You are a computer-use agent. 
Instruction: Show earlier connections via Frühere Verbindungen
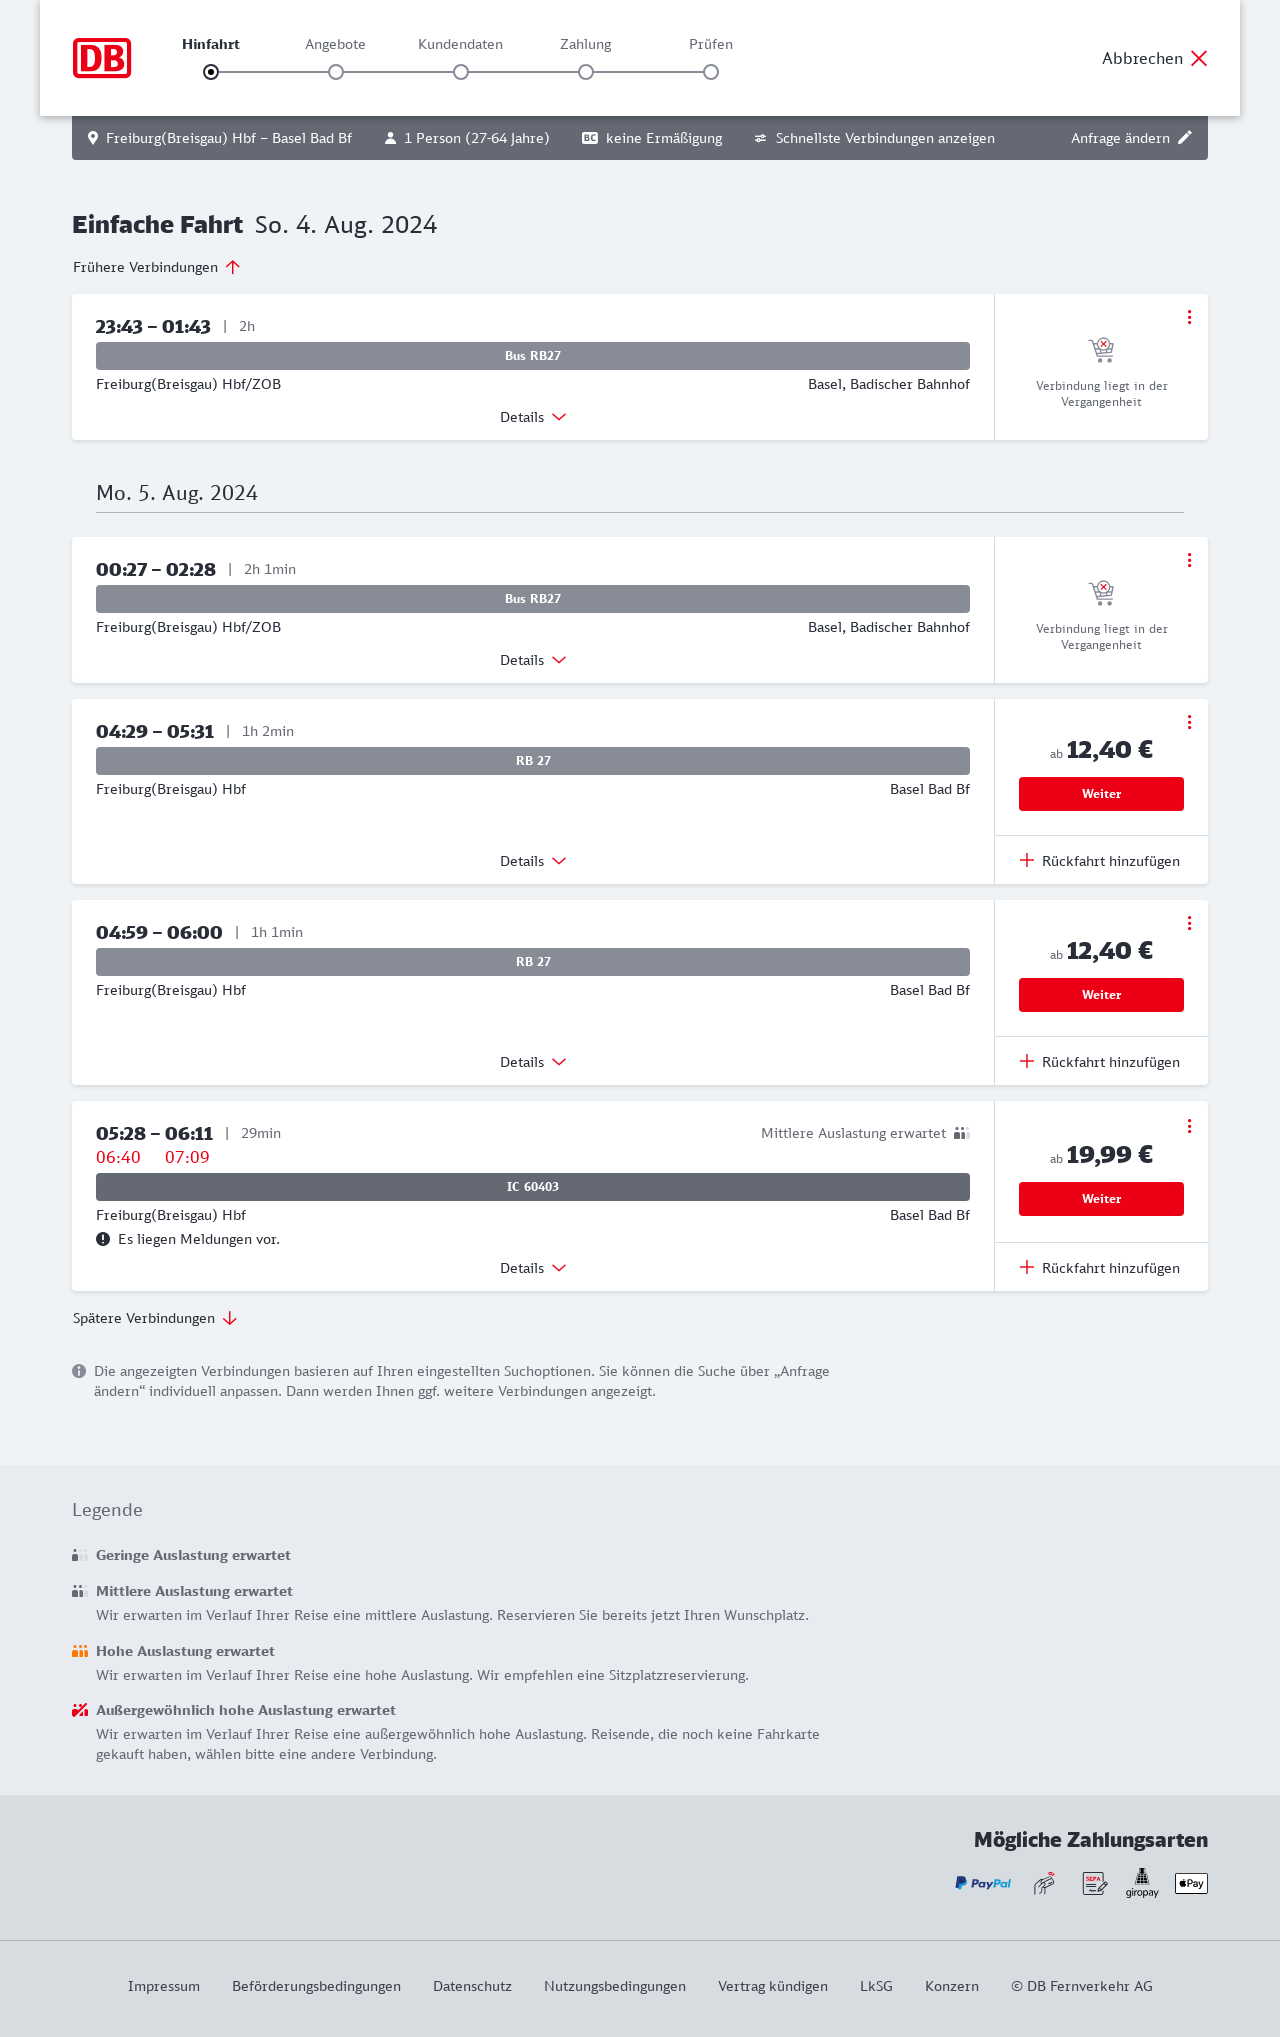click(157, 267)
